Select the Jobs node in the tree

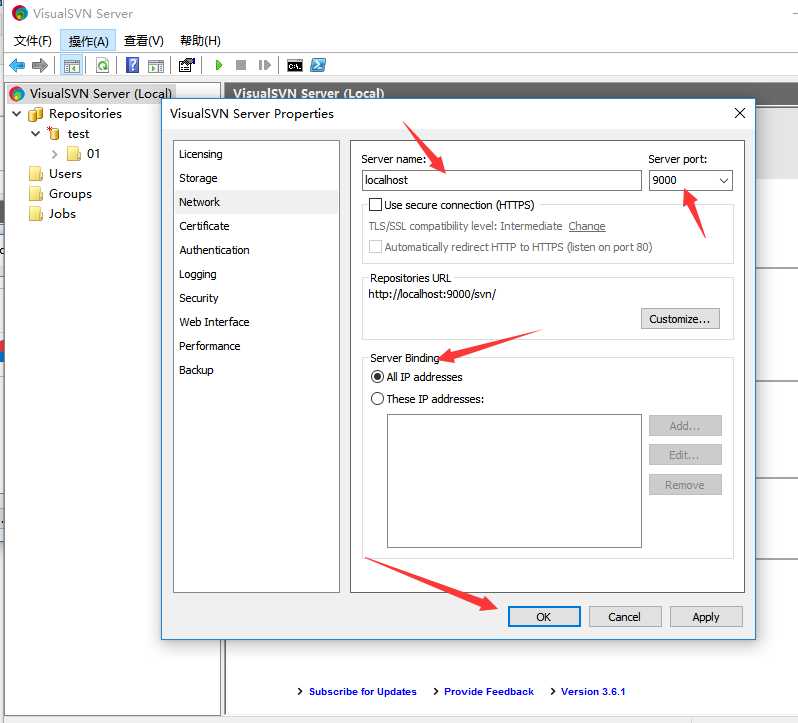coord(62,214)
